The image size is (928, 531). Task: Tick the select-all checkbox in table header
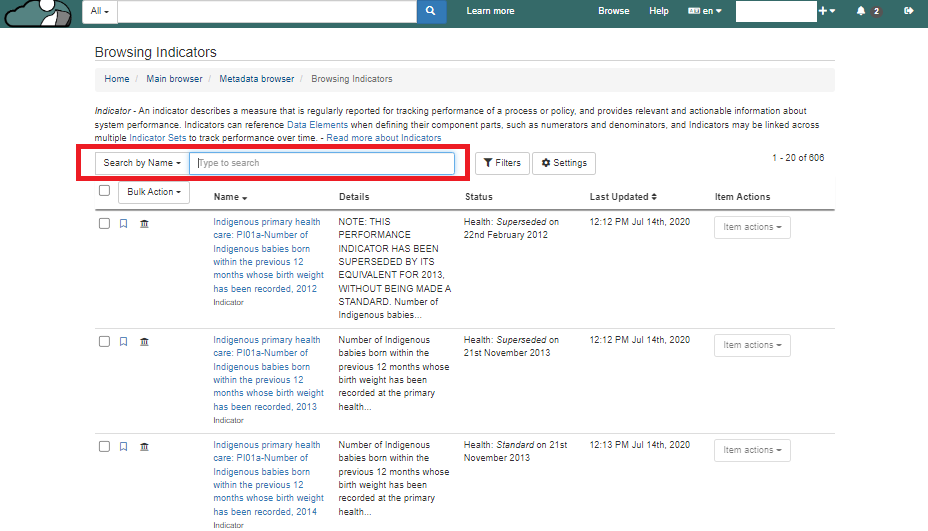point(104,191)
